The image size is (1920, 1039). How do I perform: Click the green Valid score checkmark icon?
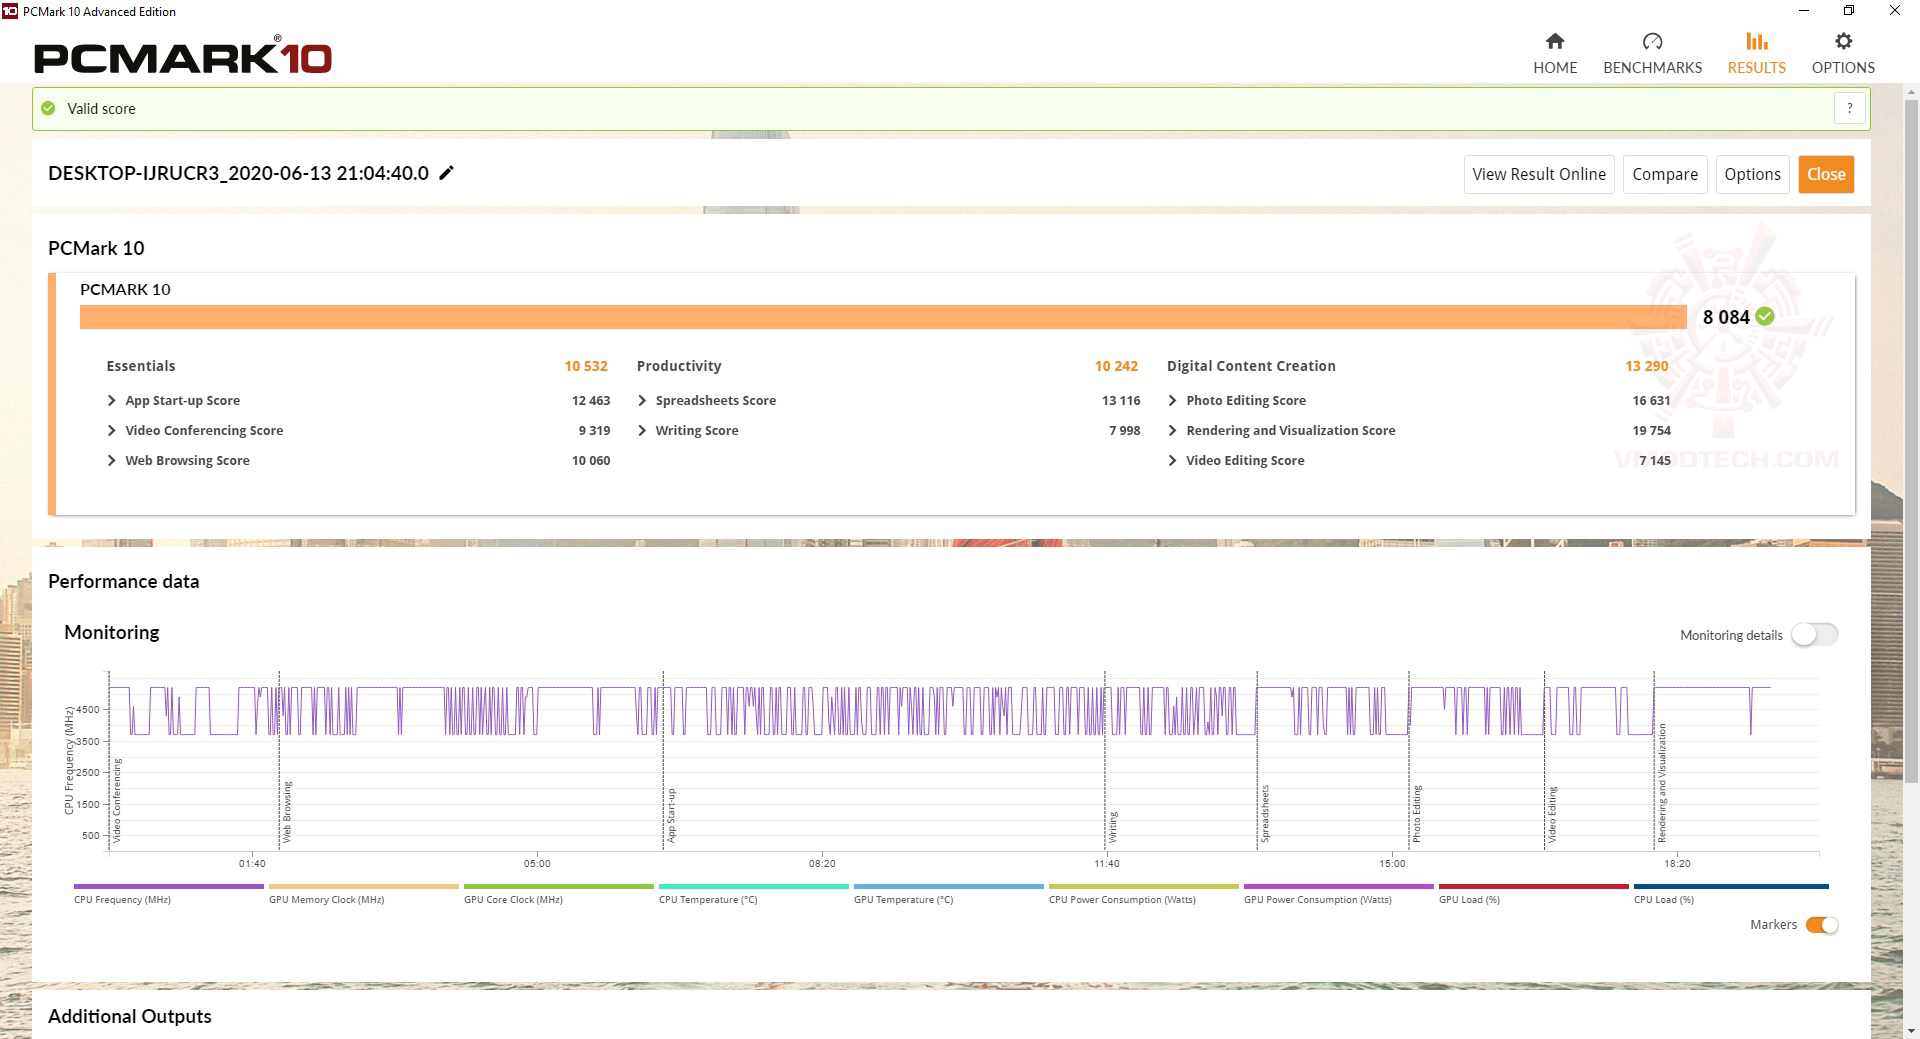48,108
